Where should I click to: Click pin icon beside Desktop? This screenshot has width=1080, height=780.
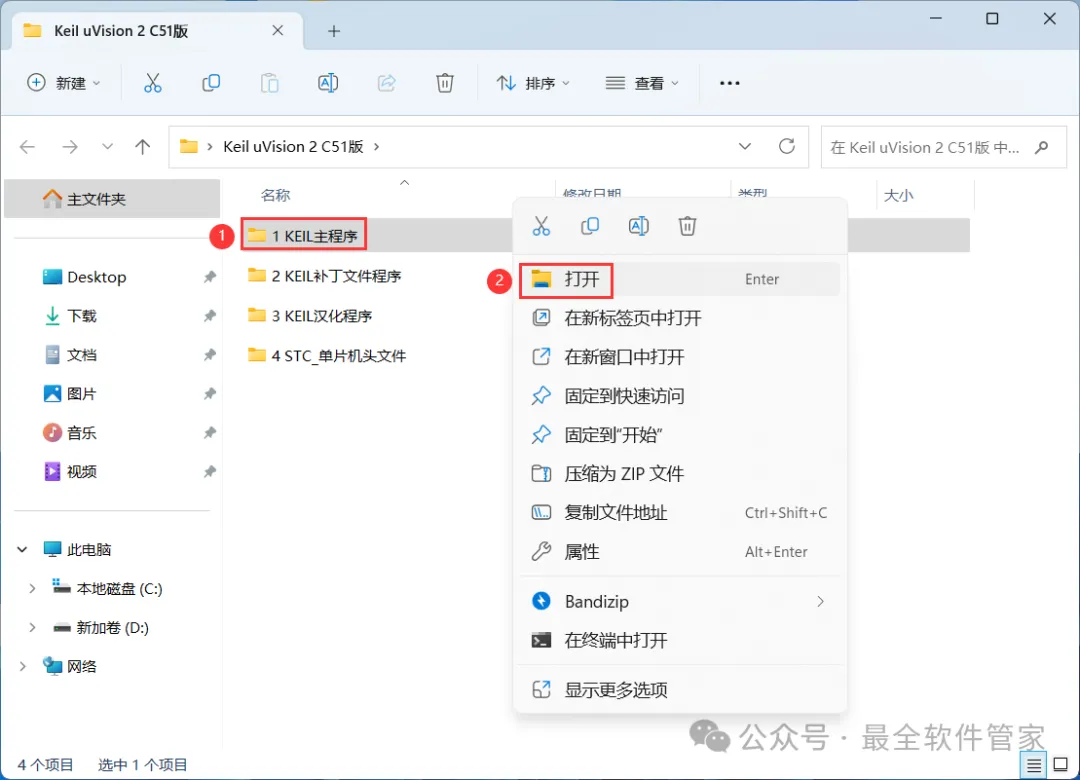209,277
